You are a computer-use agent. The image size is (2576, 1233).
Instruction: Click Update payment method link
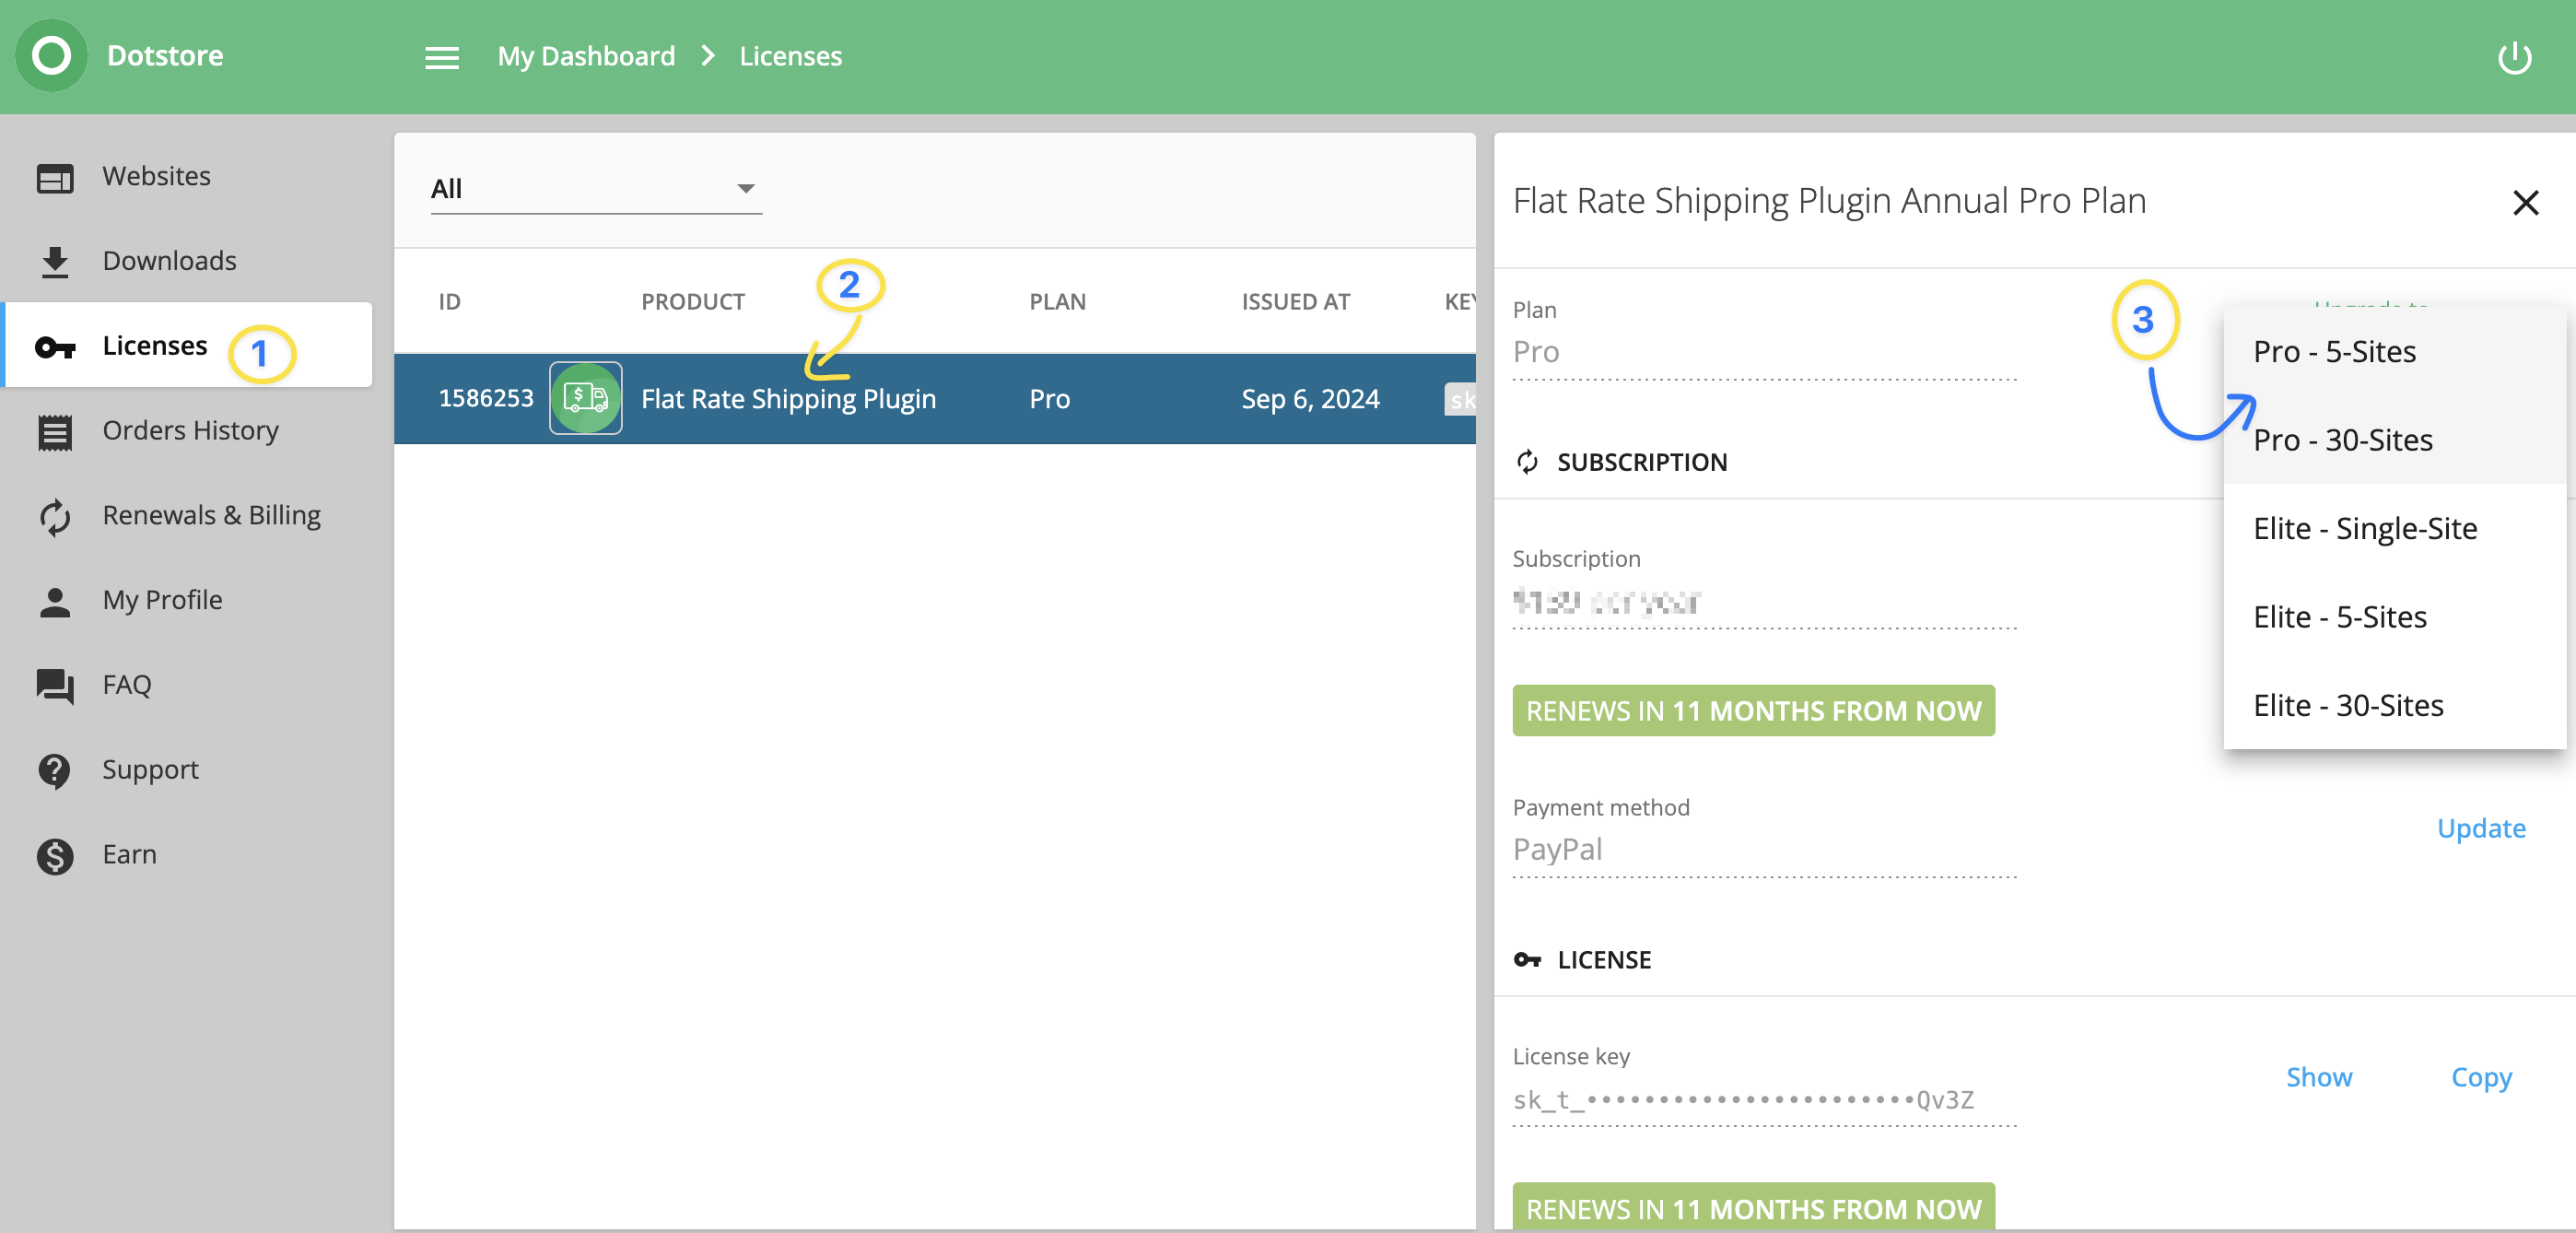click(x=2481, y=828)
